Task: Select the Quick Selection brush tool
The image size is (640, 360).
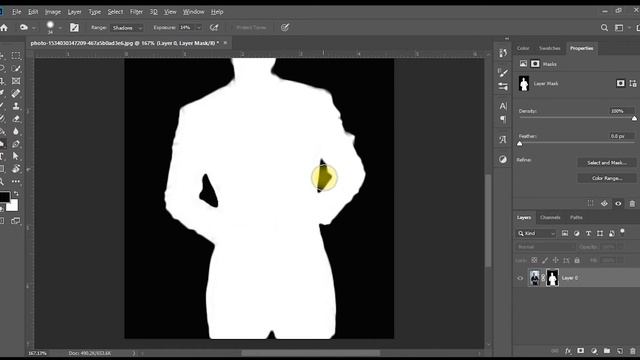Action: pos(16,68)
